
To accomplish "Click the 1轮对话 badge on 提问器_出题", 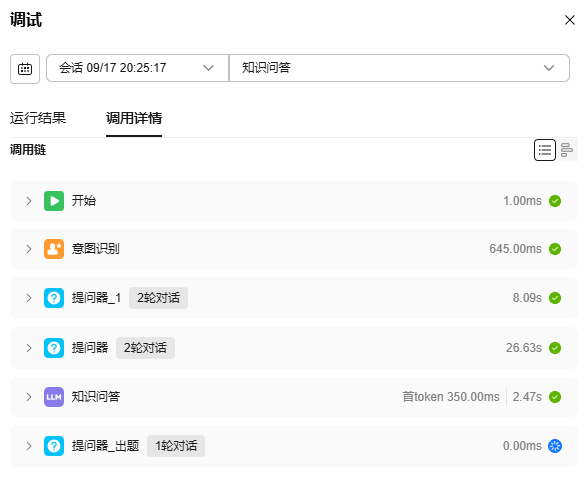I will click(176, 446).
